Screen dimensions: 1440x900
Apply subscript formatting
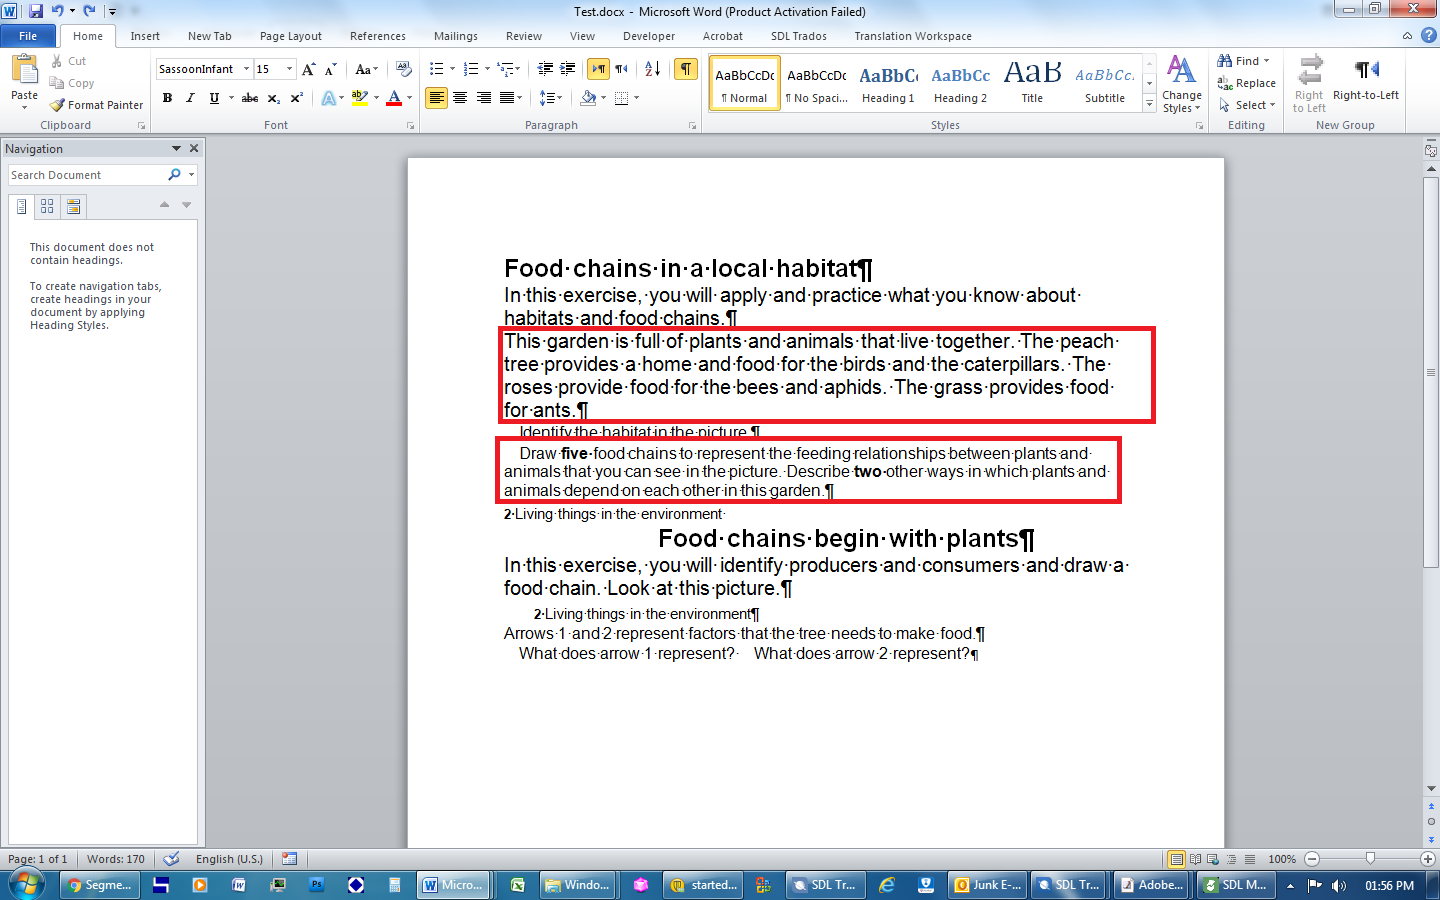pos(273,98)
